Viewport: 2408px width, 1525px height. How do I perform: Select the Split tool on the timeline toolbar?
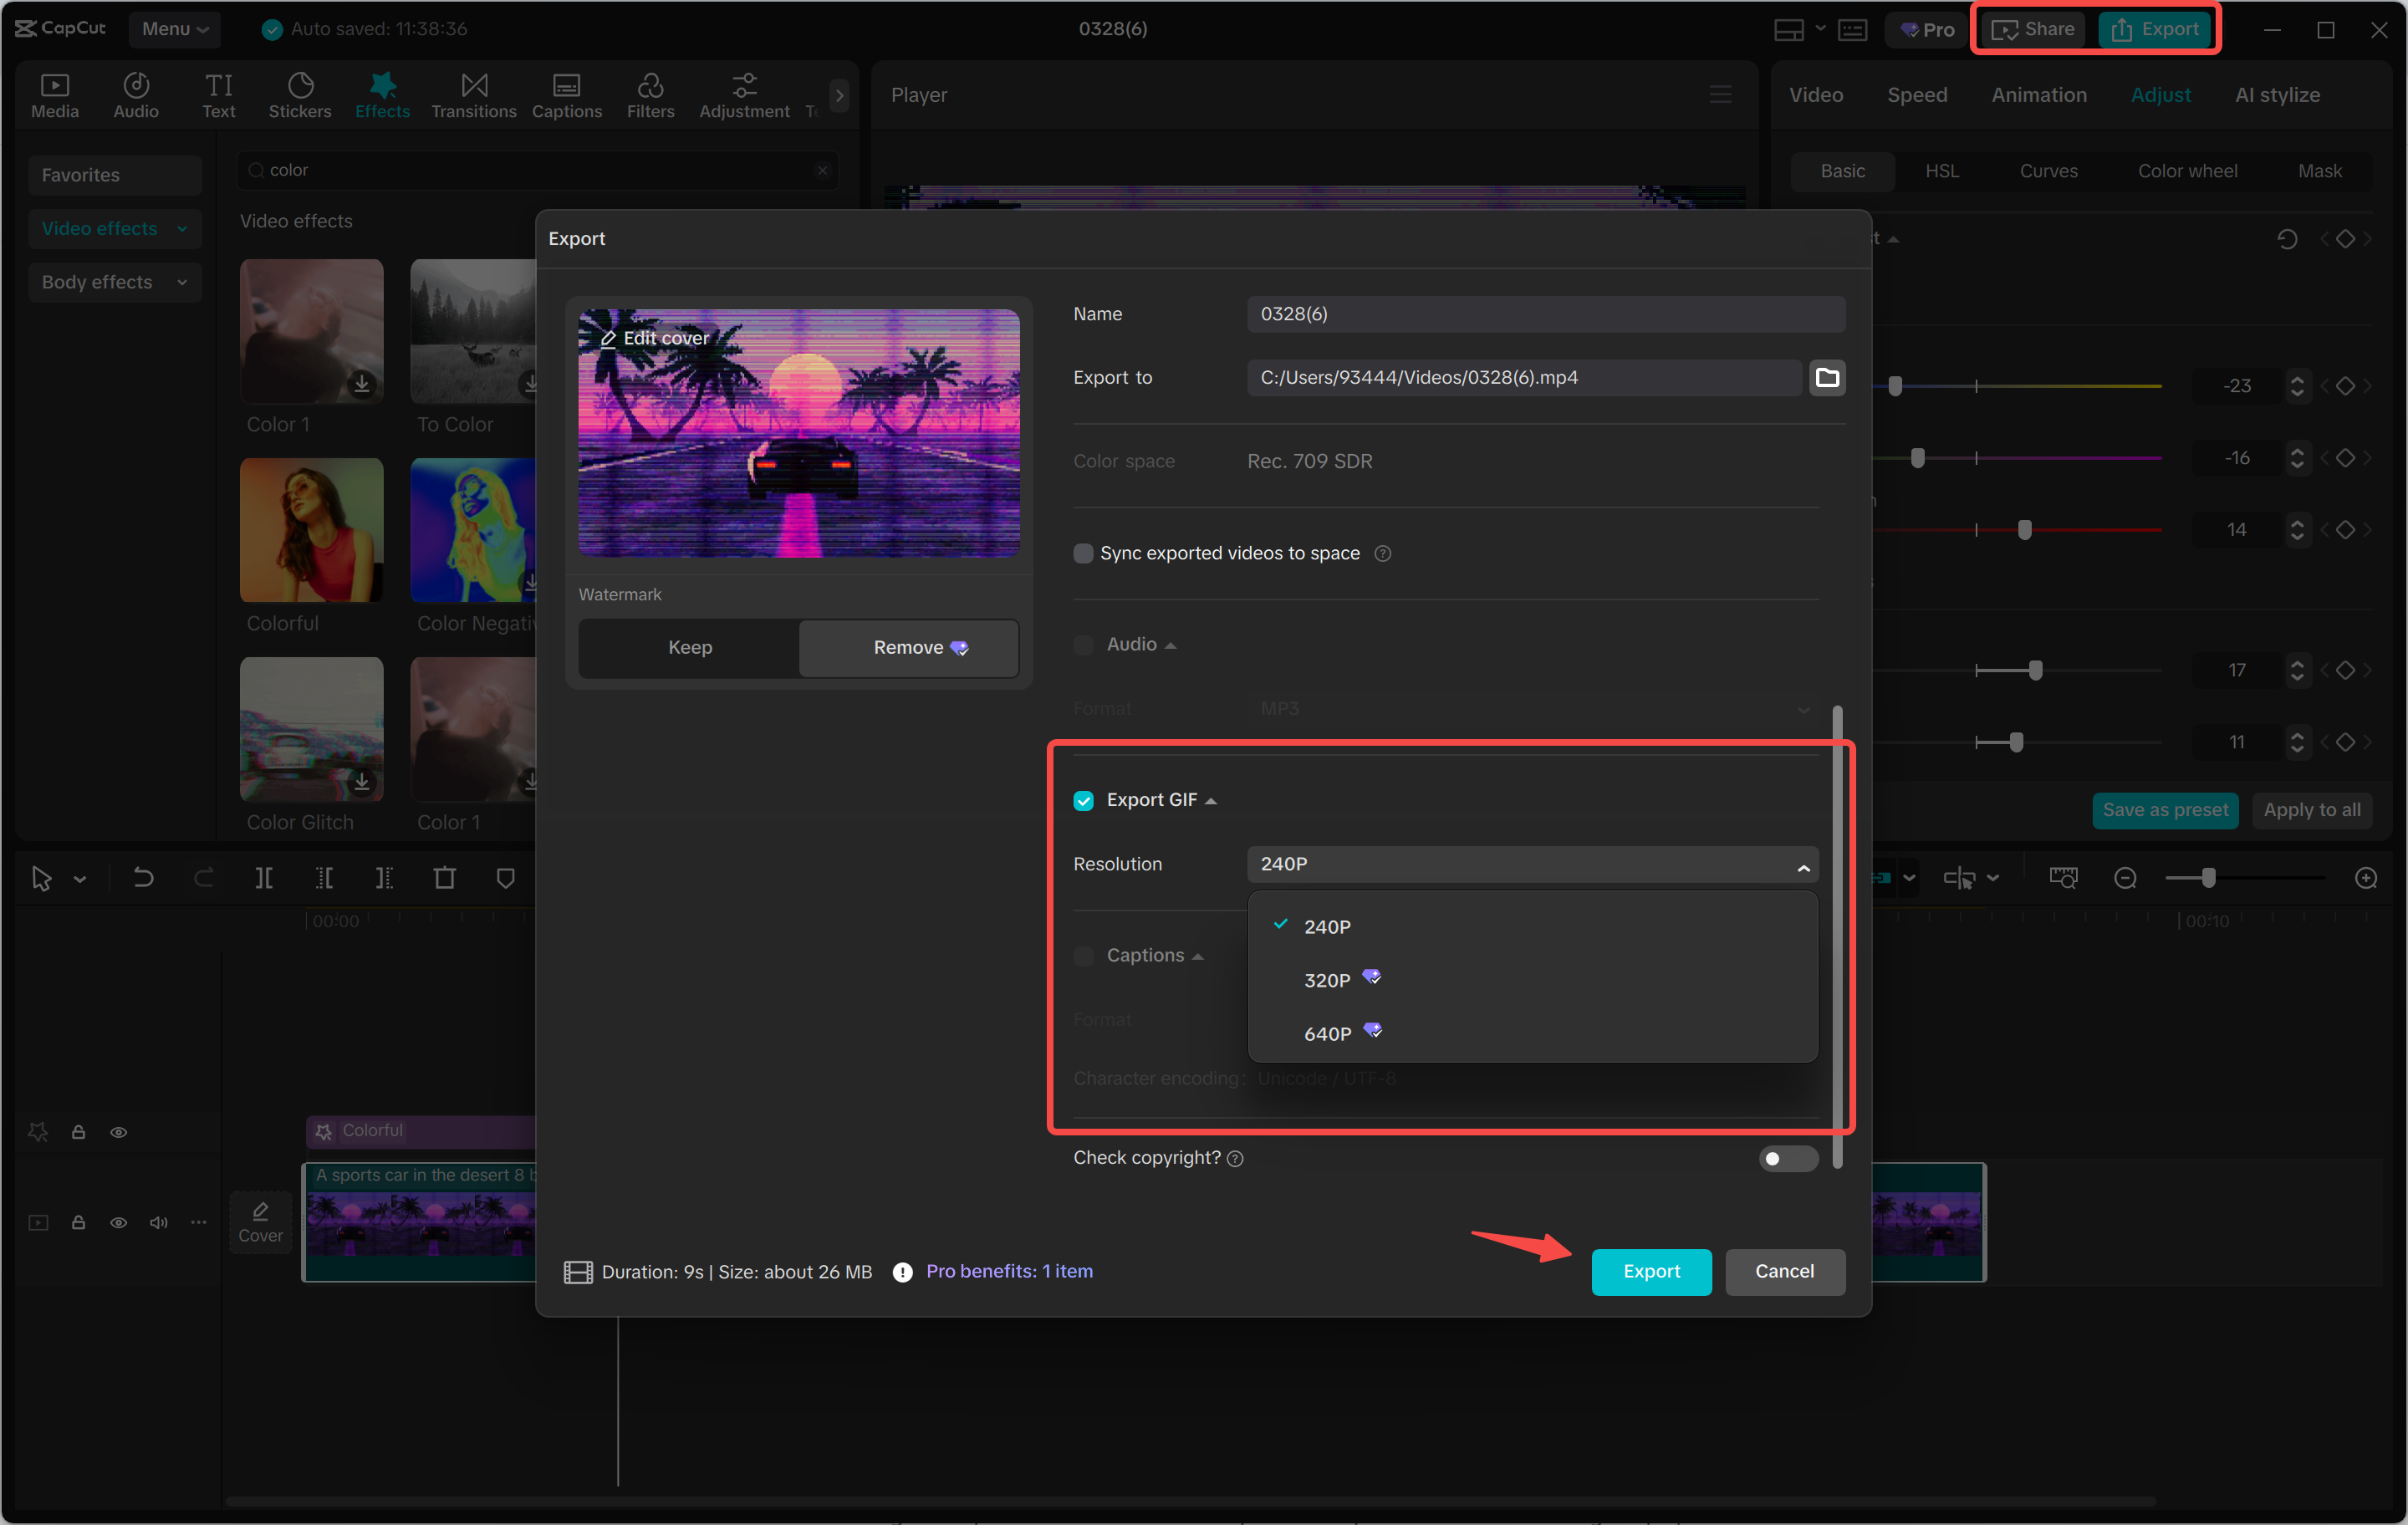(x=265, y=877)
